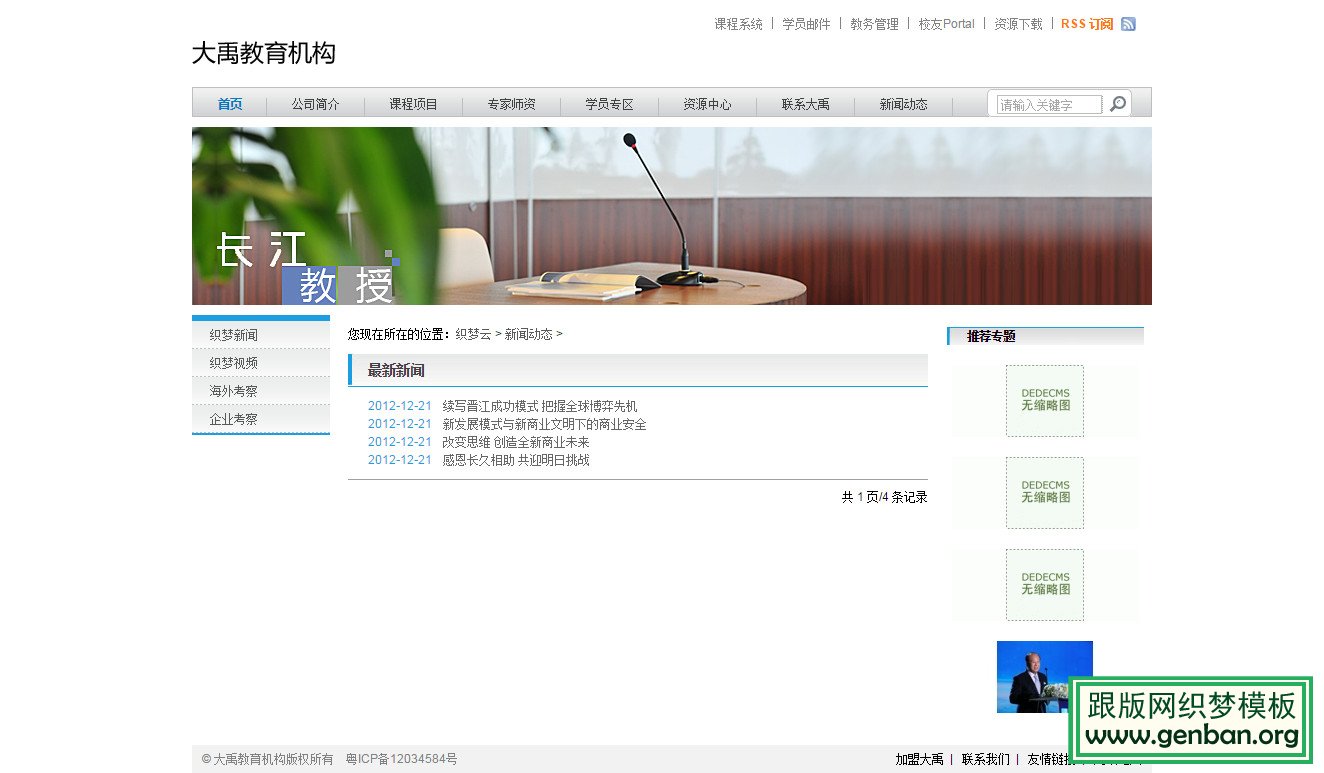
Task: Select 织梦视频 in the left sidebar
Action: pos(234,362)
